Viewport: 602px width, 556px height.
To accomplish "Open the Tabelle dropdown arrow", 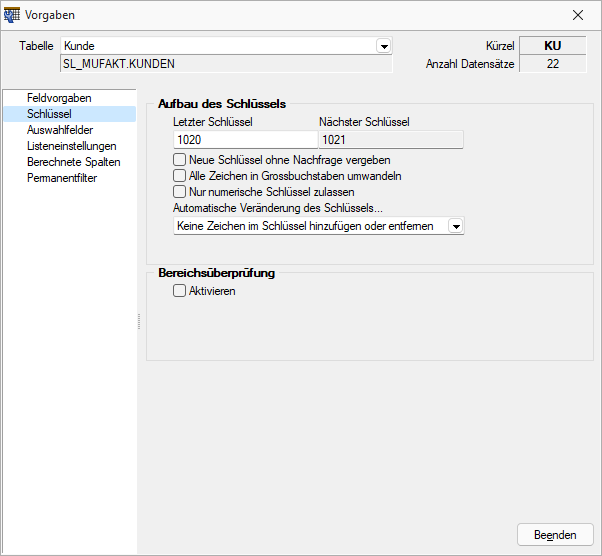I will 384,46.
